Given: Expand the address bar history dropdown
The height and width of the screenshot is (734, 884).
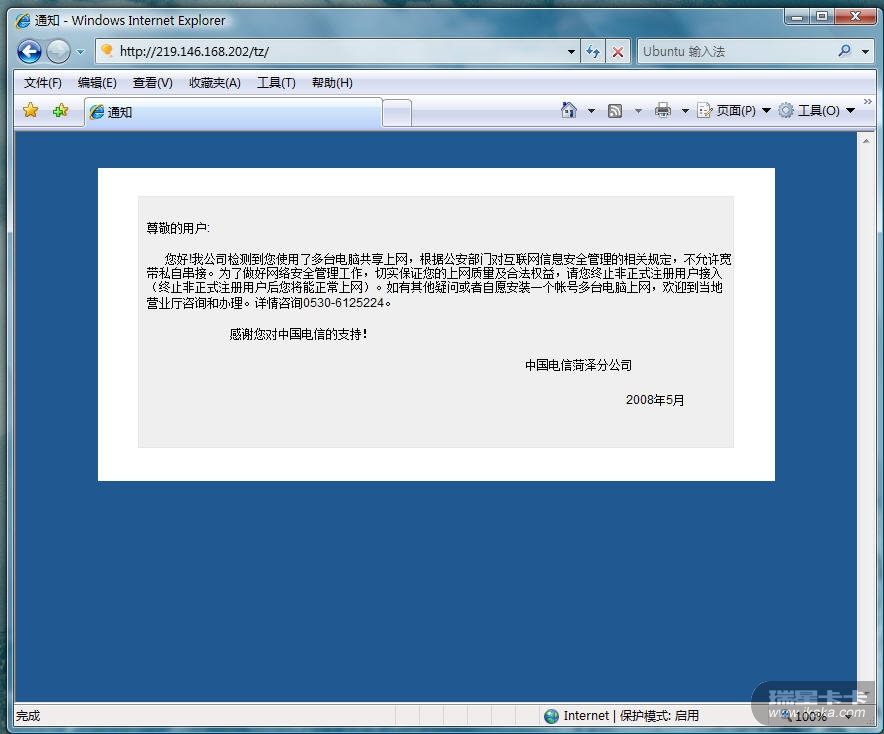Looking at the screenshot, I should [571, 52].
